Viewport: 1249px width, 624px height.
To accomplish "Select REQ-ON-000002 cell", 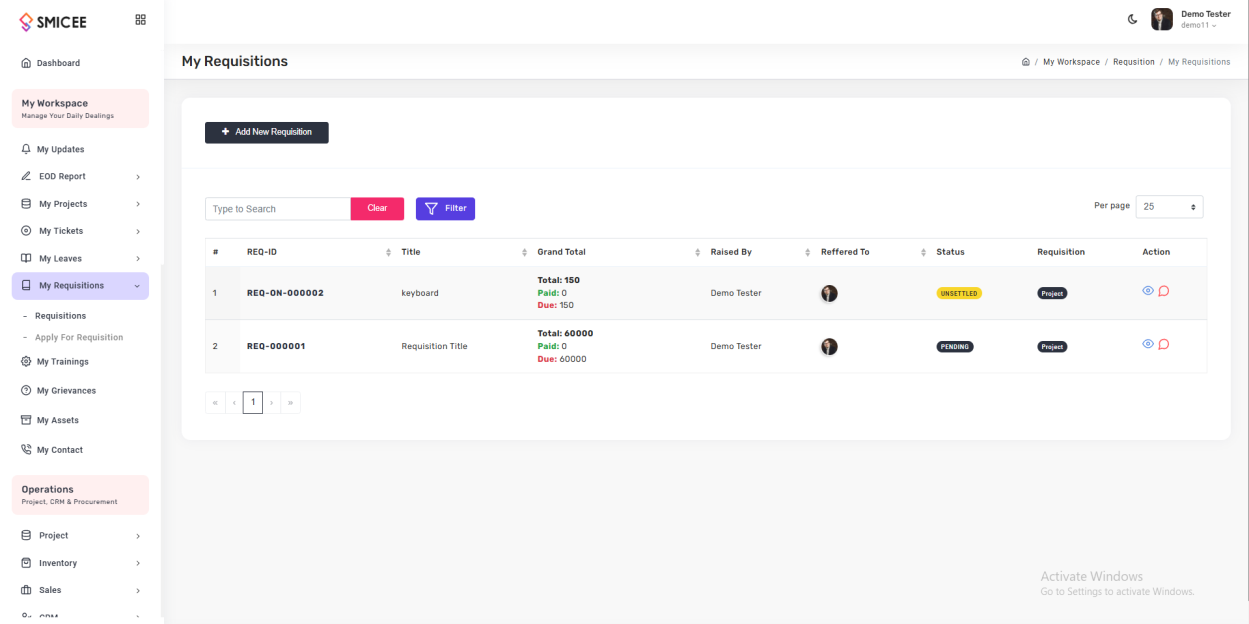I will click(x=285, y=293).
